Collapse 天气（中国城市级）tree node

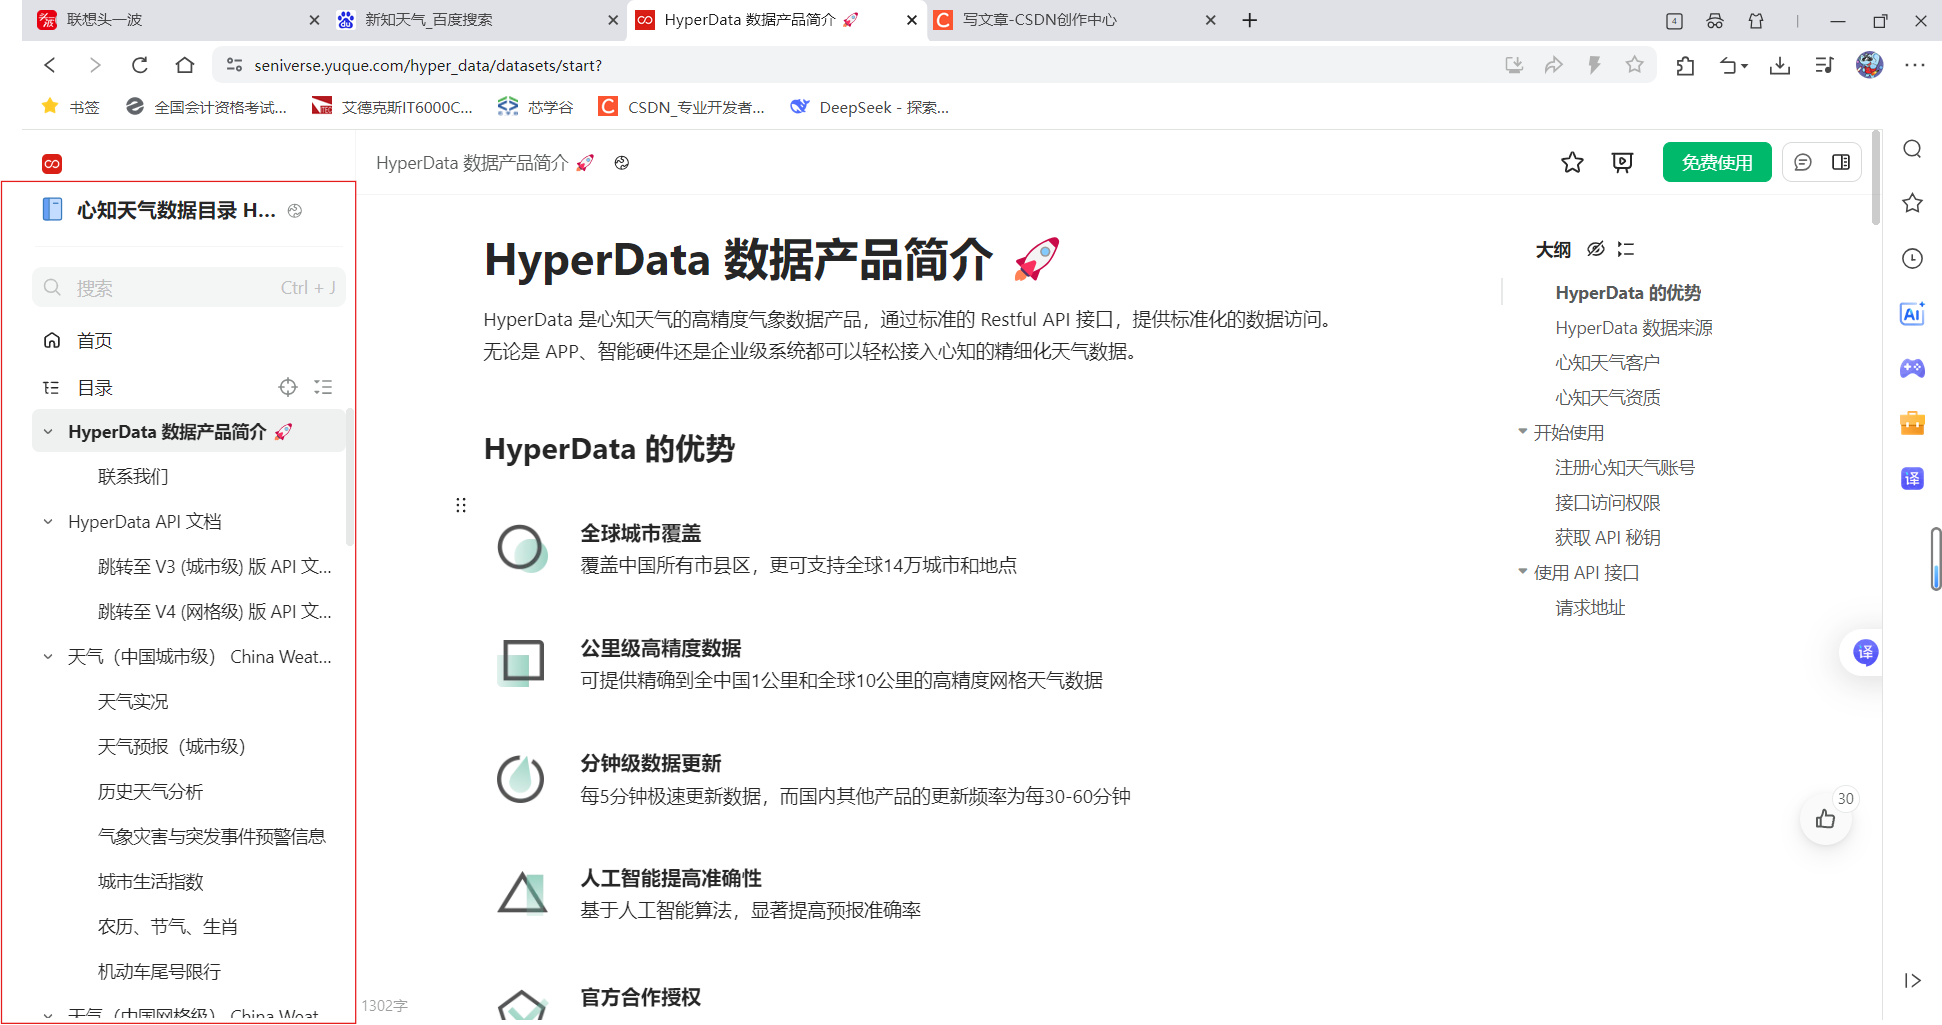[x=48, y=657]
